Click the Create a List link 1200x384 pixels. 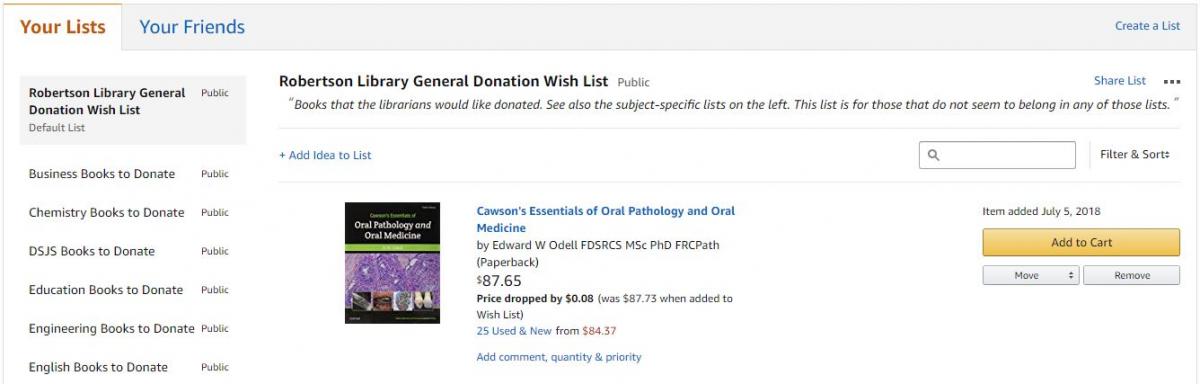coord(1147,26)
